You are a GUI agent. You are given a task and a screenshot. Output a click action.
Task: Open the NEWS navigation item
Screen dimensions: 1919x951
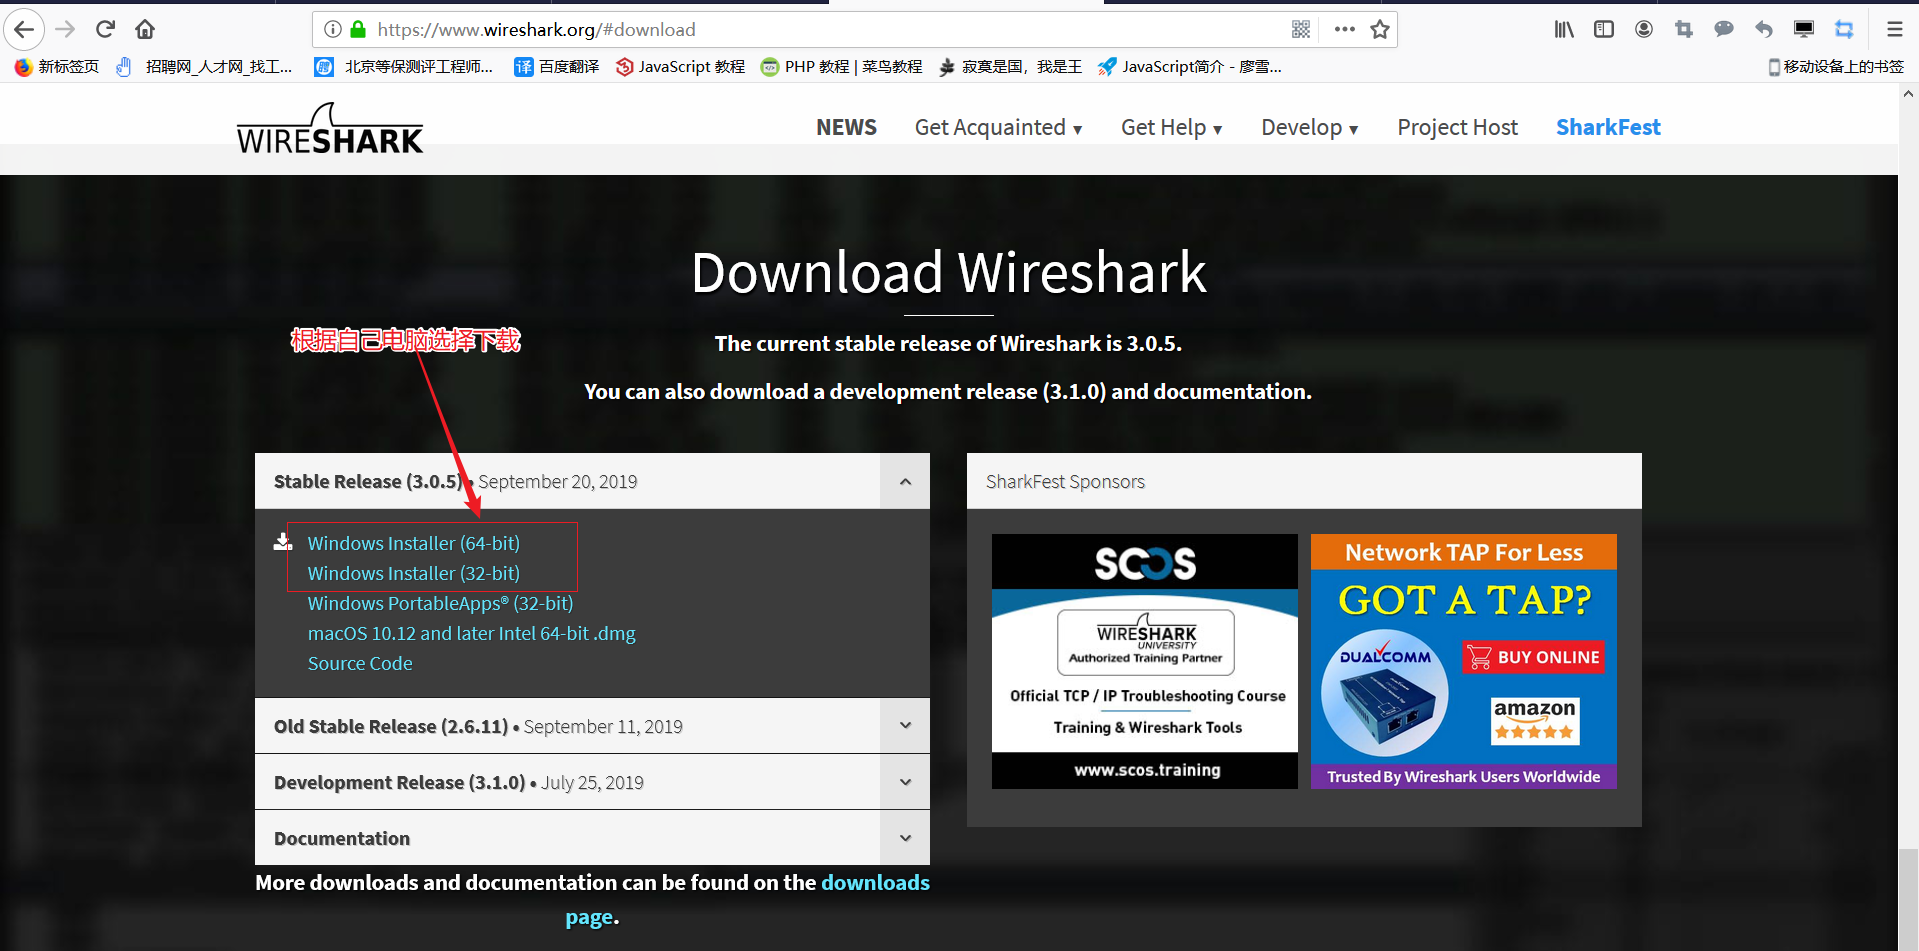click(x=846, y=127)
